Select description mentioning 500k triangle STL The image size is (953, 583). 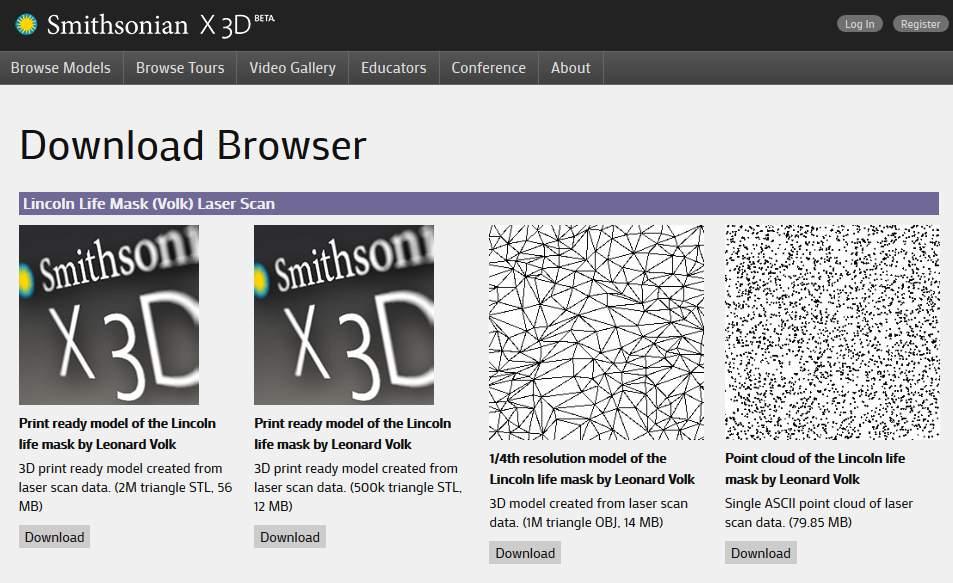(x=358, y=487)
